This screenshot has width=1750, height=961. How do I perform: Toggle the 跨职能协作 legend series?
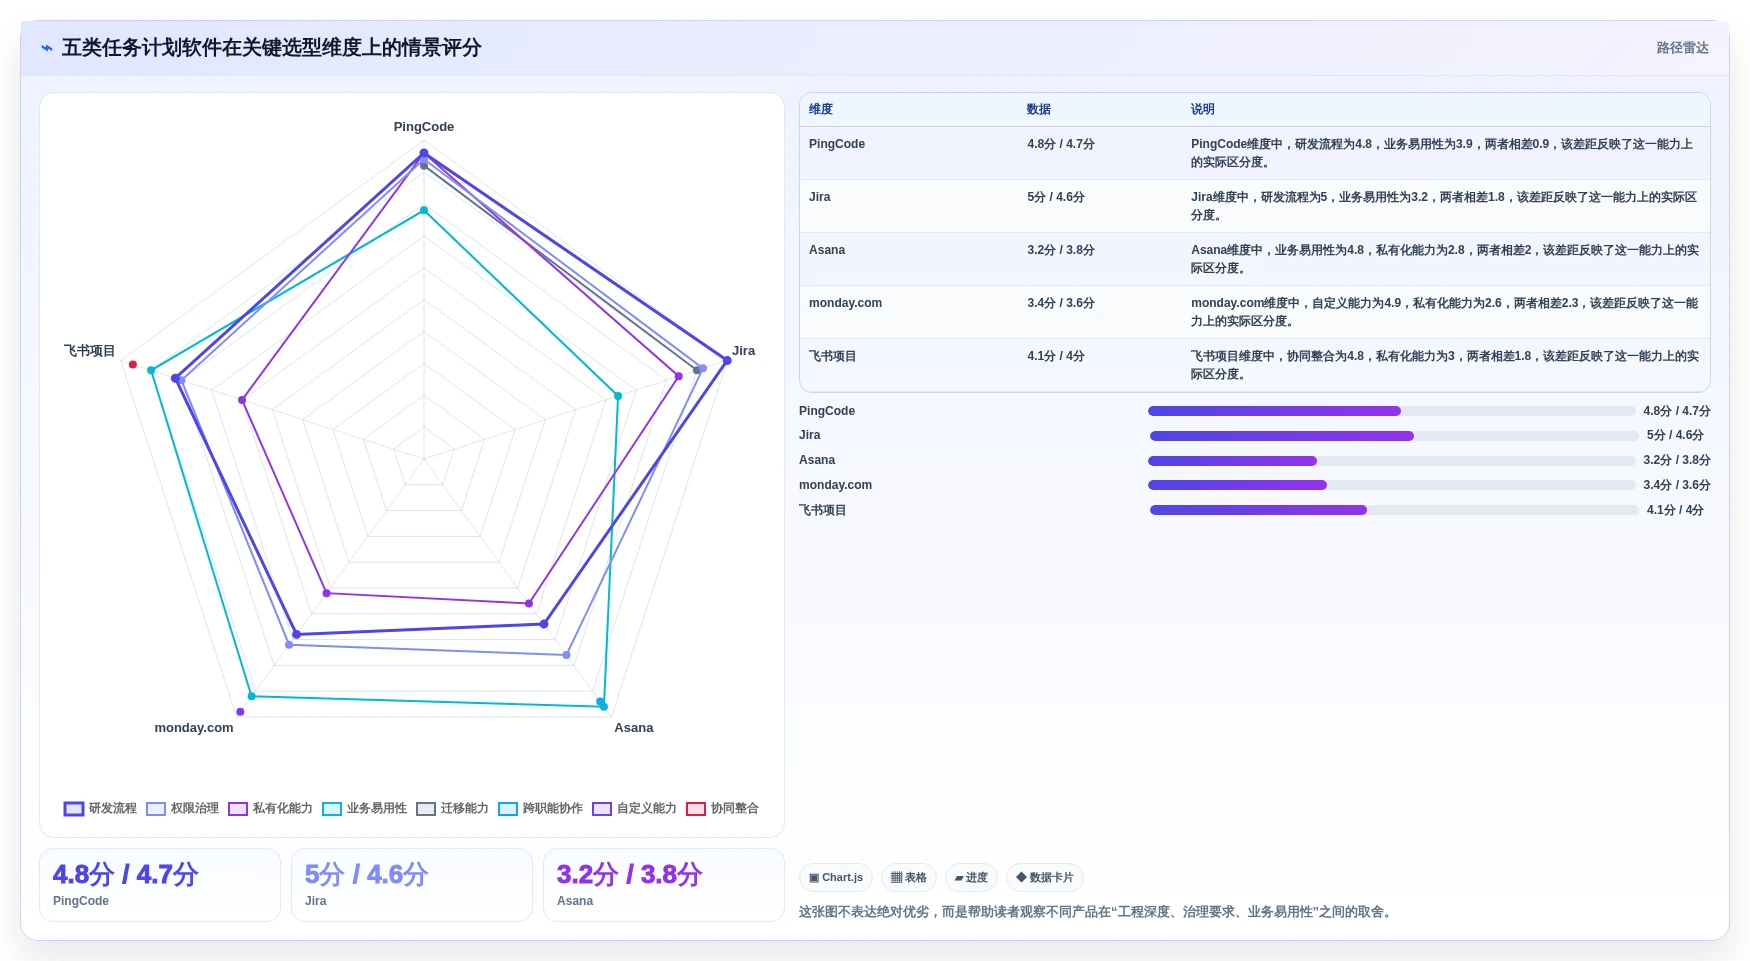point(540,808)
